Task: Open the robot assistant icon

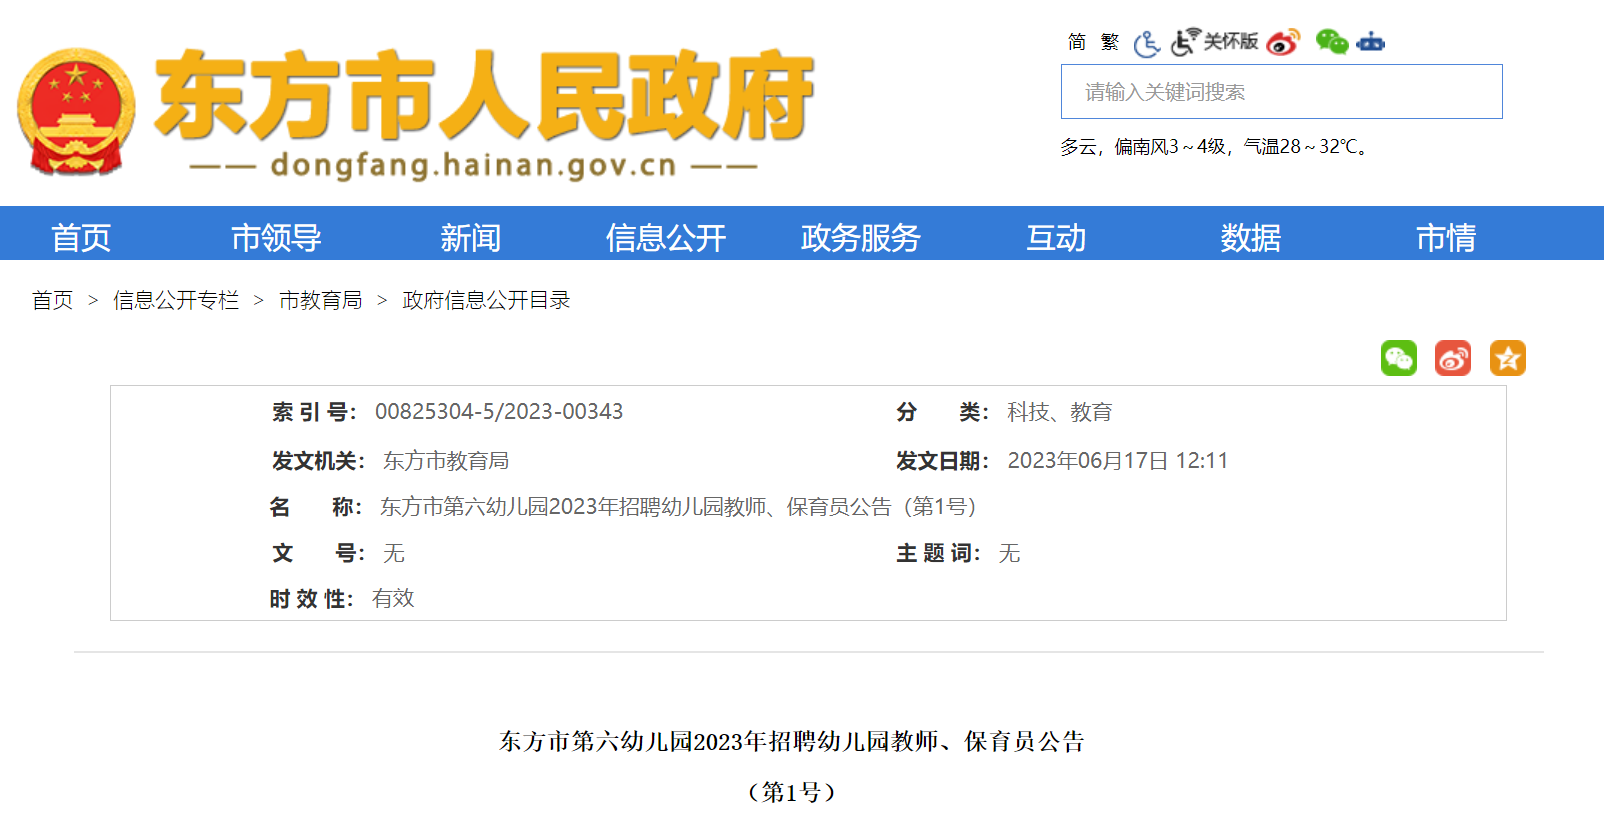Action: (1370, 42)
